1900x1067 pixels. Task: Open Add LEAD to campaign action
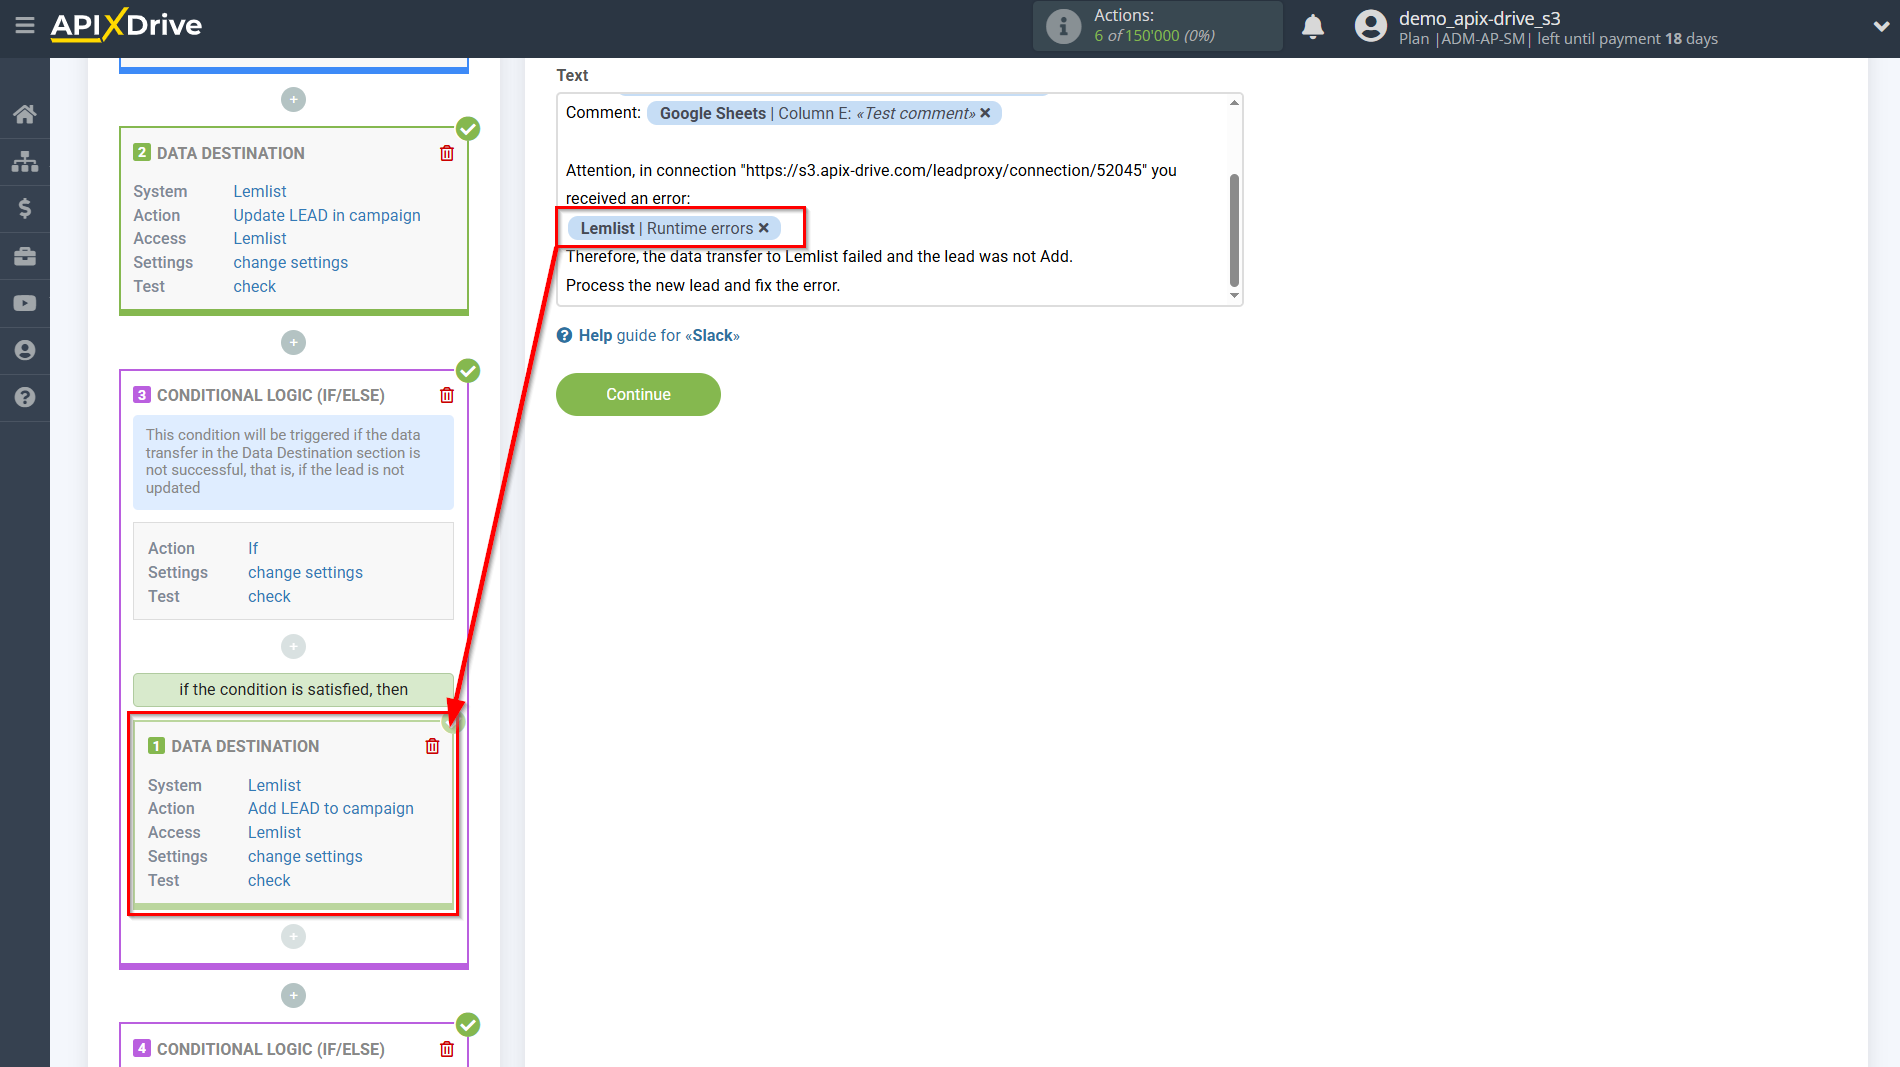point(331,808)
